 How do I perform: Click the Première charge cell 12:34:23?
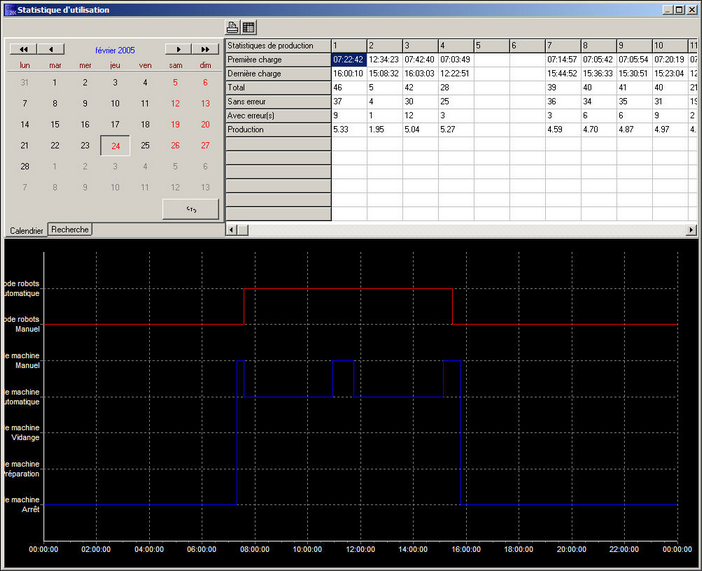(x=385, y=60)
